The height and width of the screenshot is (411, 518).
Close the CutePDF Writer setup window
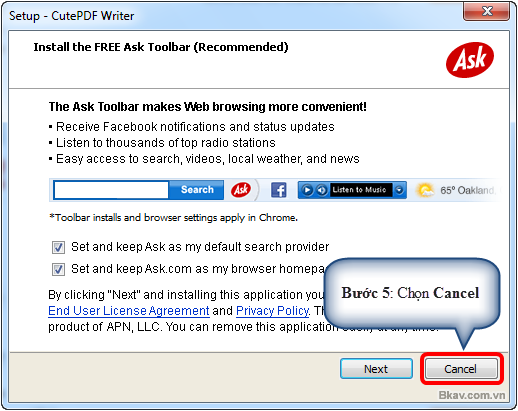tap(486, 12)
